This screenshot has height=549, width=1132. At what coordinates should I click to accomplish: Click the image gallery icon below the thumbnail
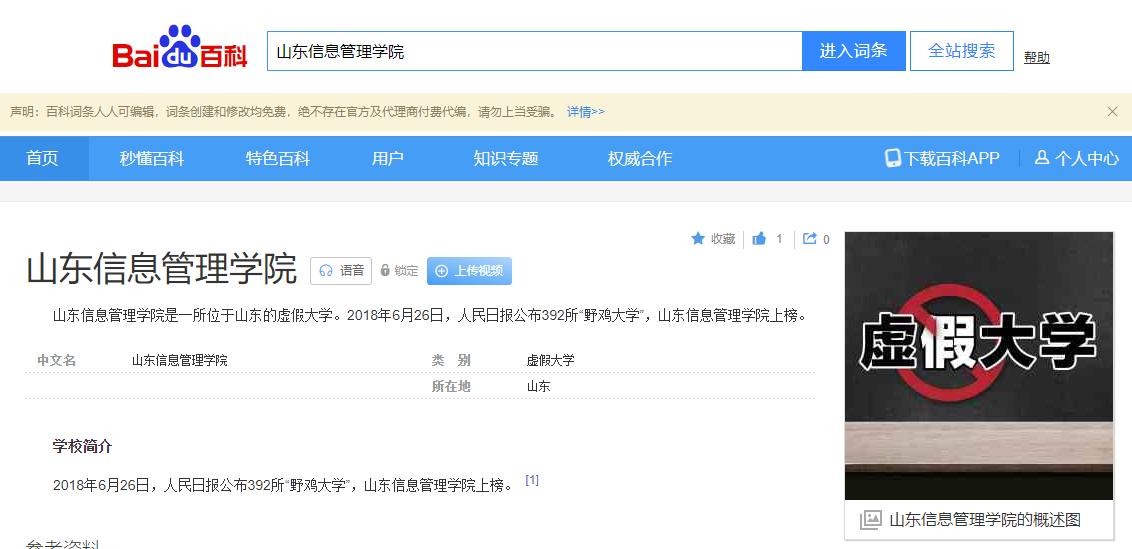point(871,520)
